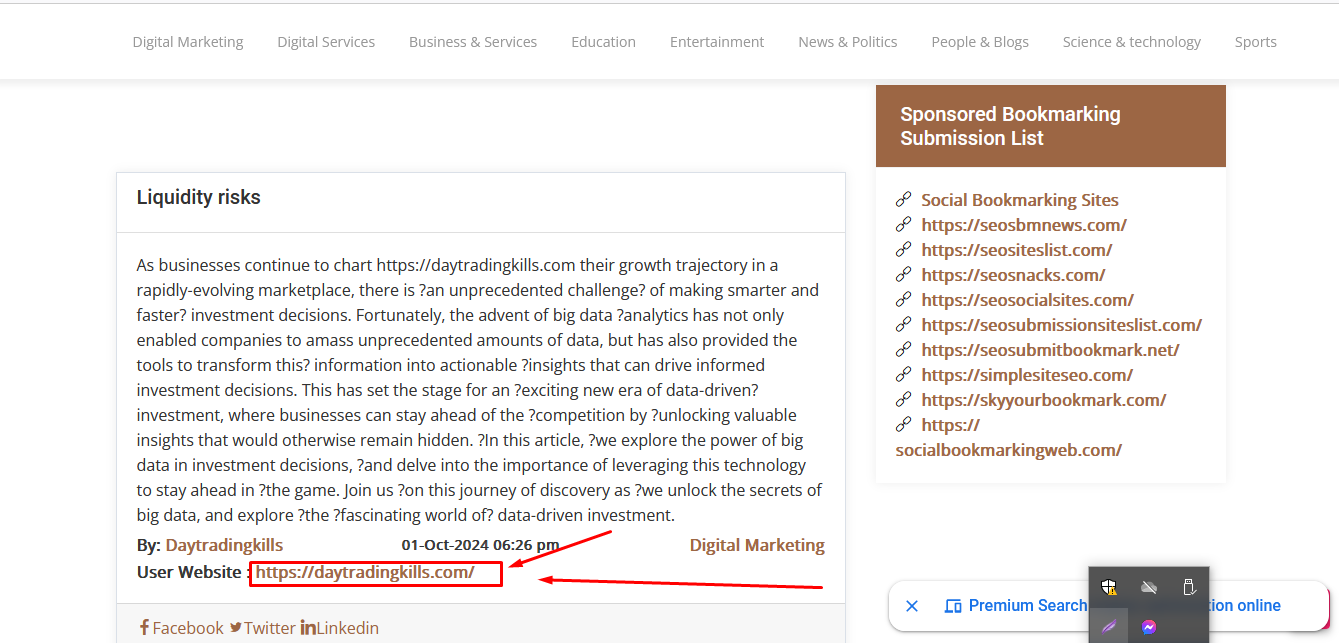Close the Premium Search ad banner
The height and width of the screenshot is (643, 1339).
click(x=912, y=606)
